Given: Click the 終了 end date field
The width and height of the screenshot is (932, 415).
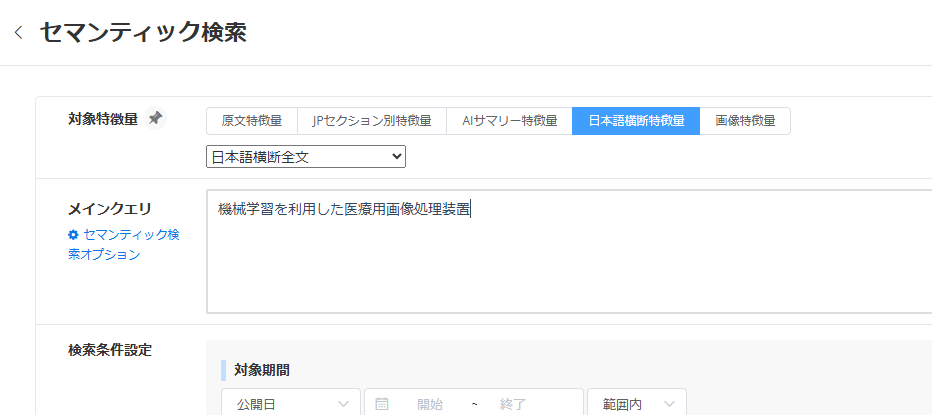Looking at the screenshot, I should click(x=513, y=404).
